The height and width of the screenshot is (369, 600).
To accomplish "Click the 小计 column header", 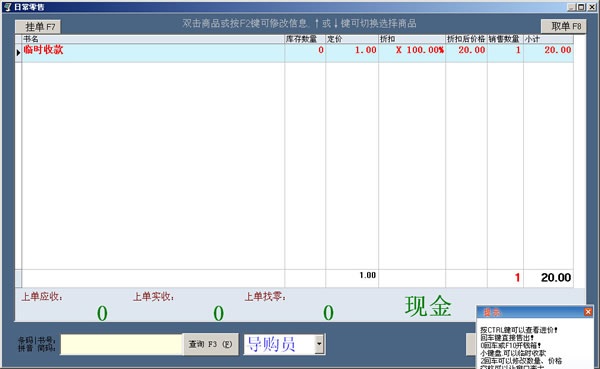I will (548, 39).
